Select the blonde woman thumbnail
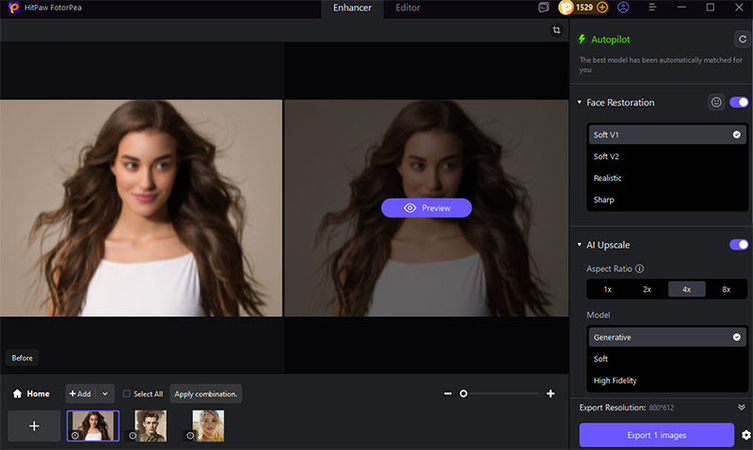753x450 pixels. 207,425
